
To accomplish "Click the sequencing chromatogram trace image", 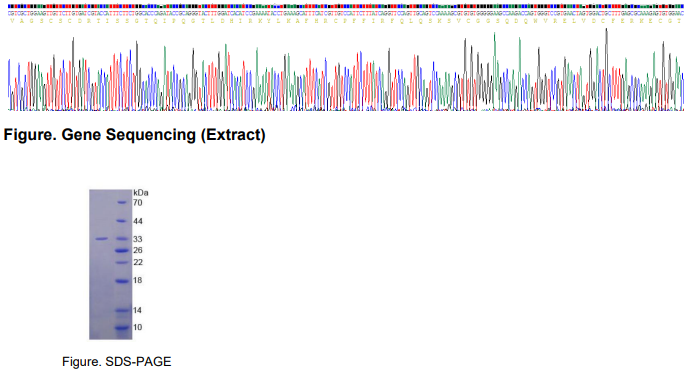I will point(346,70).
